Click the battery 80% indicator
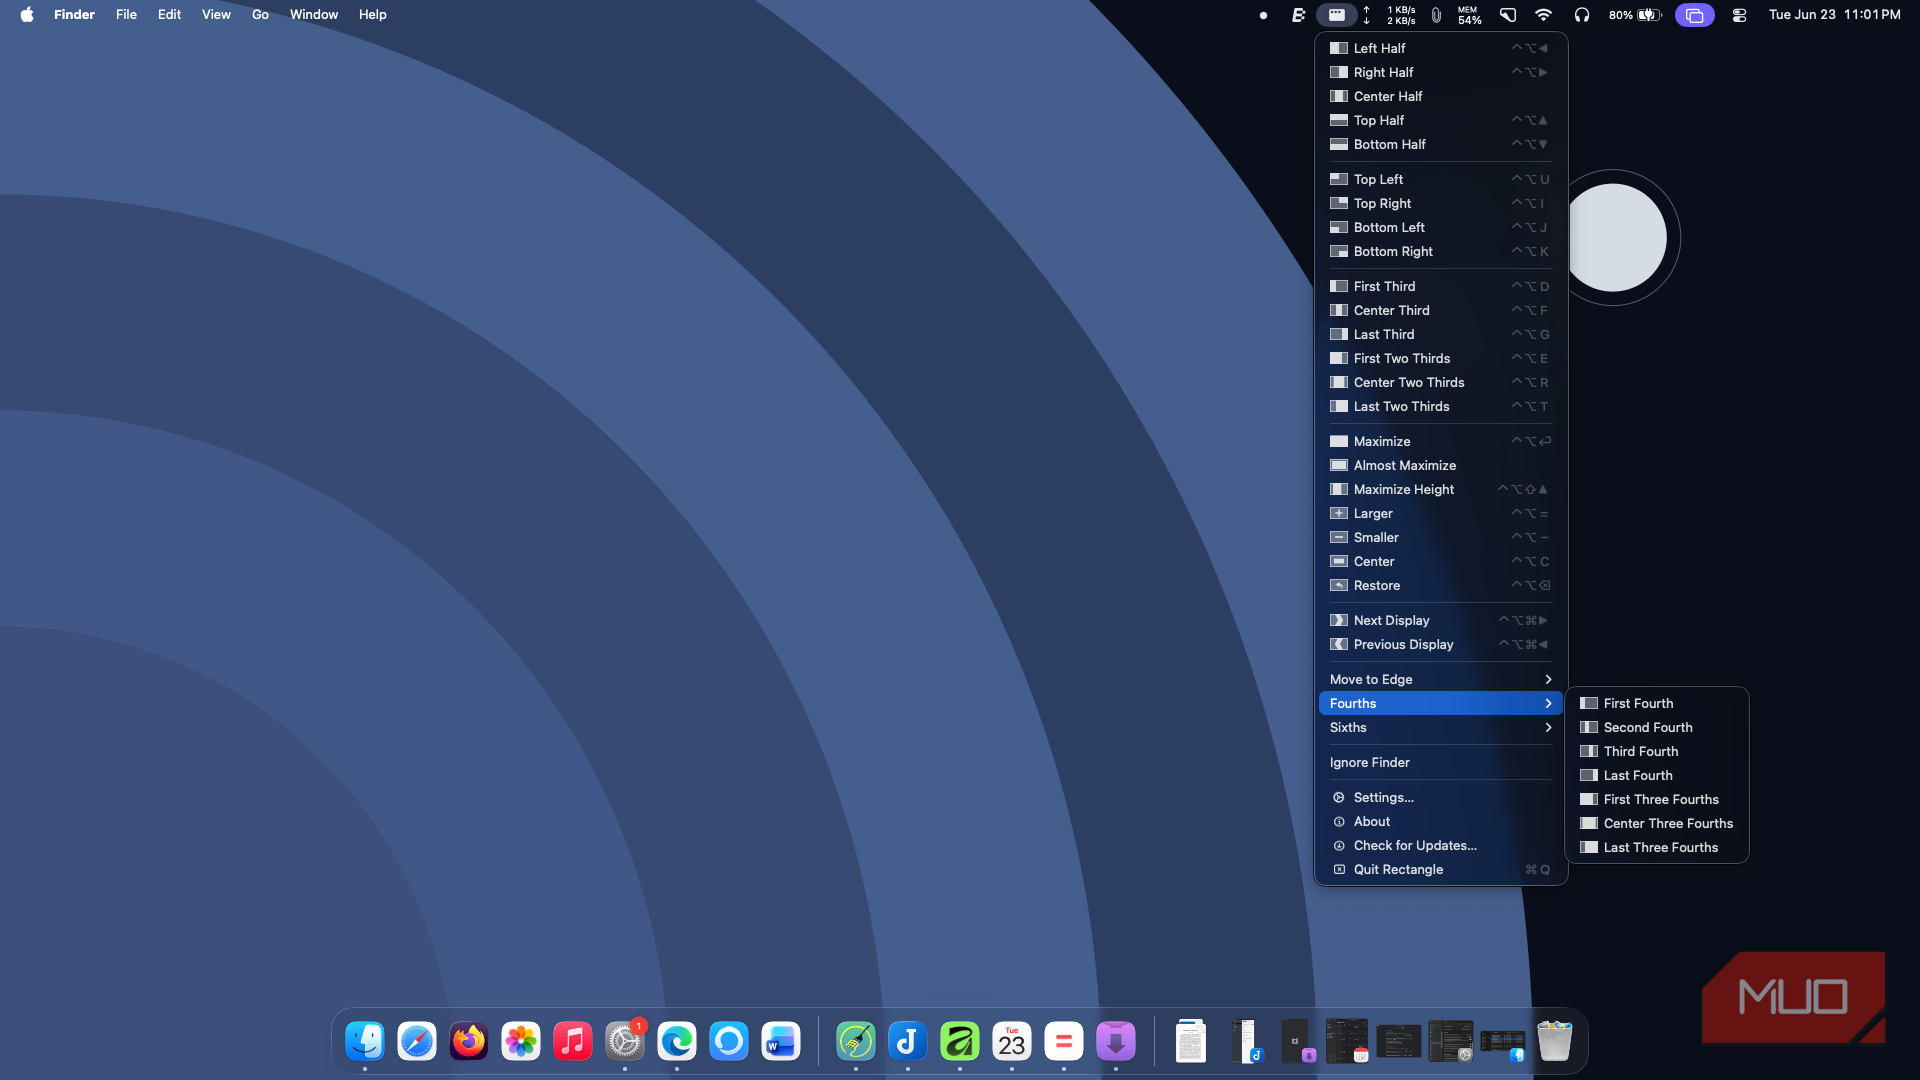Image resolution: width=1920 pixels, height=1080 pixels. tap(1635, 15)
